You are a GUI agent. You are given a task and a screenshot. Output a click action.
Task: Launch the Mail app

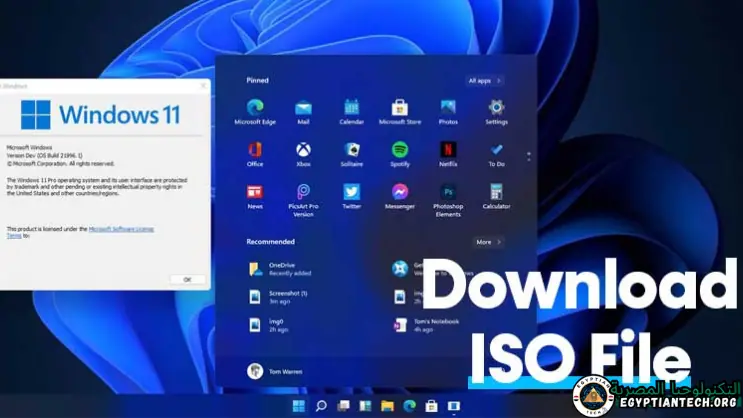[303, 112]
